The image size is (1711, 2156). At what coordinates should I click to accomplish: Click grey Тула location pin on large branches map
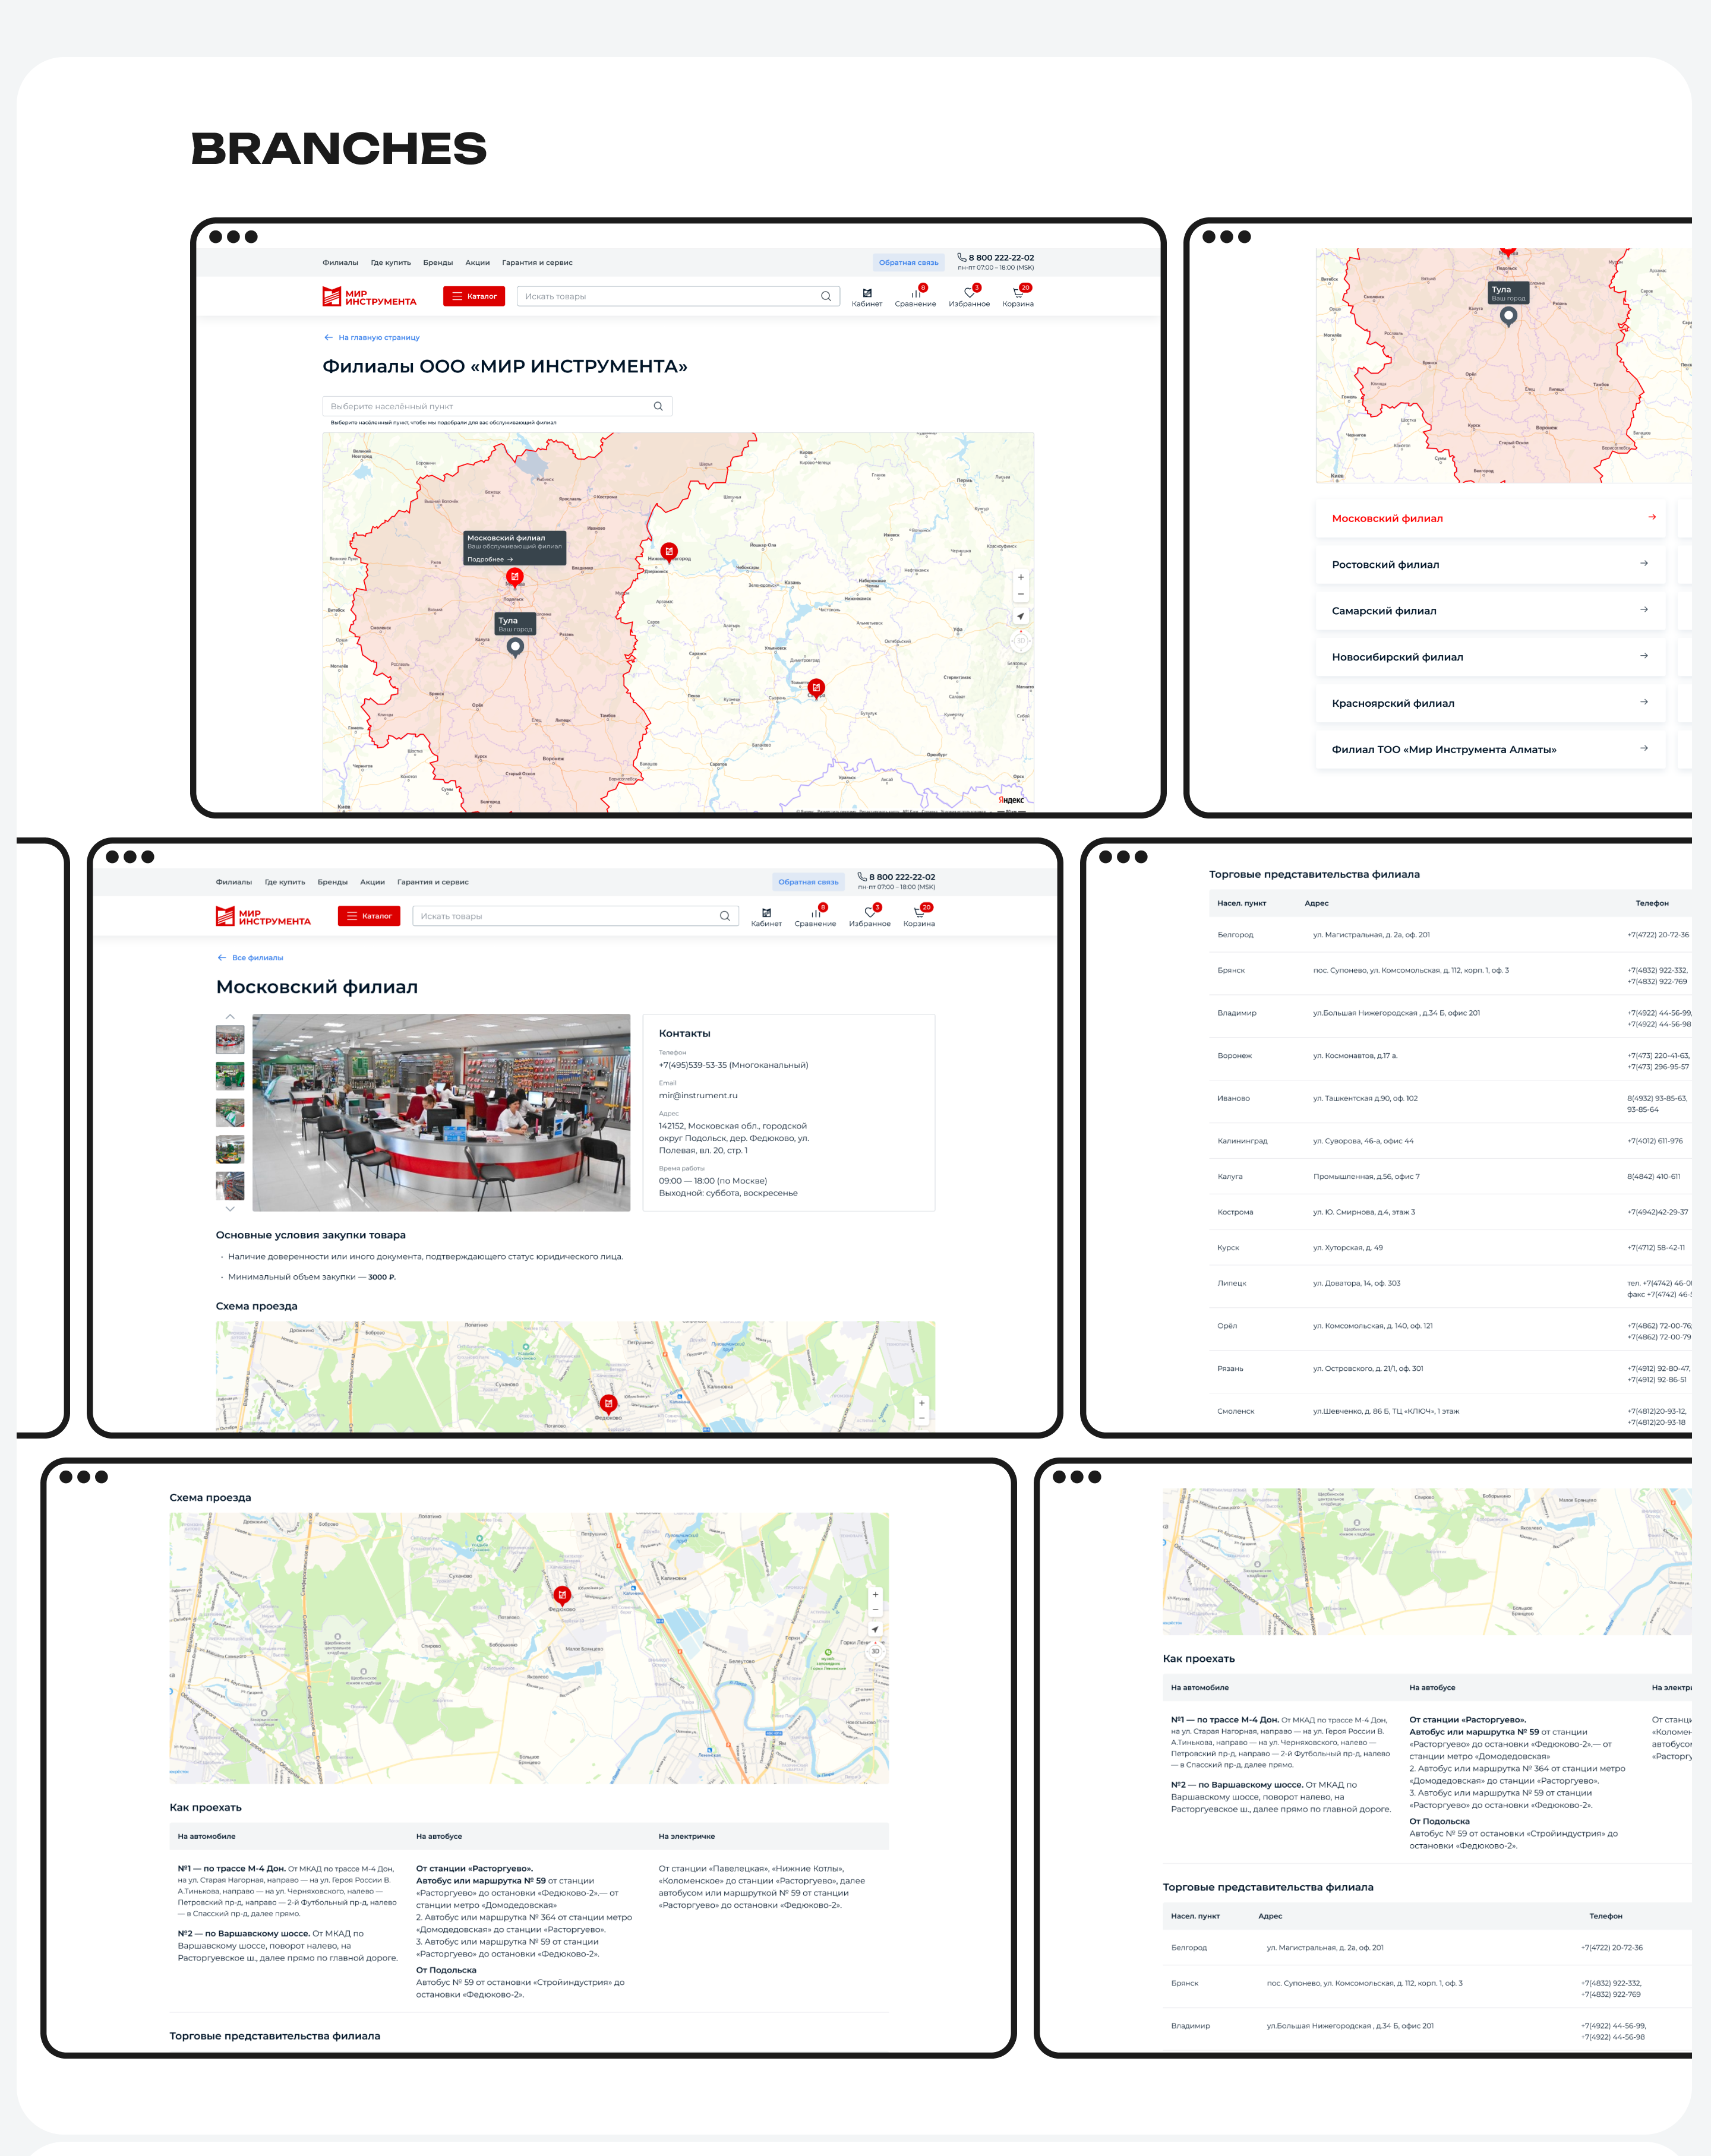pyautogui.click(x=515, y=647)
